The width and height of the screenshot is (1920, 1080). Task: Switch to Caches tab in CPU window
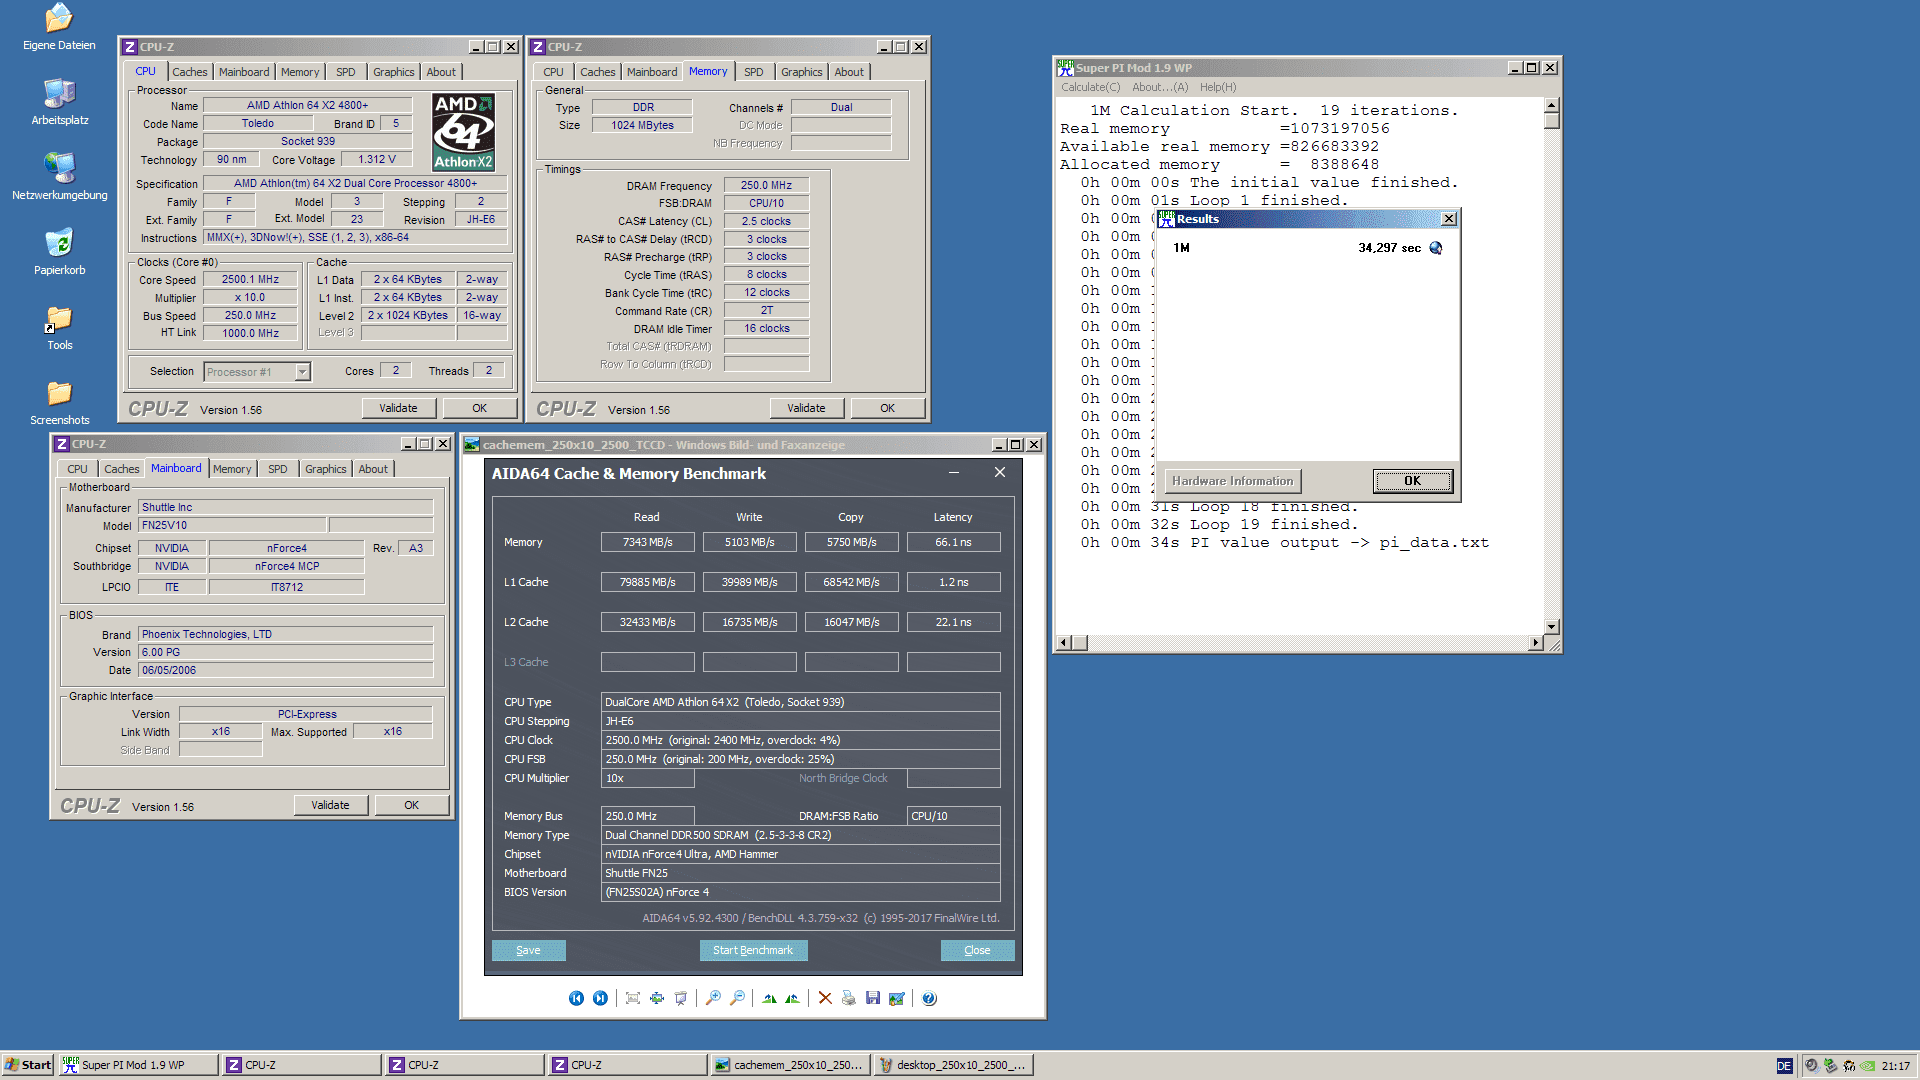coord(189,72)
